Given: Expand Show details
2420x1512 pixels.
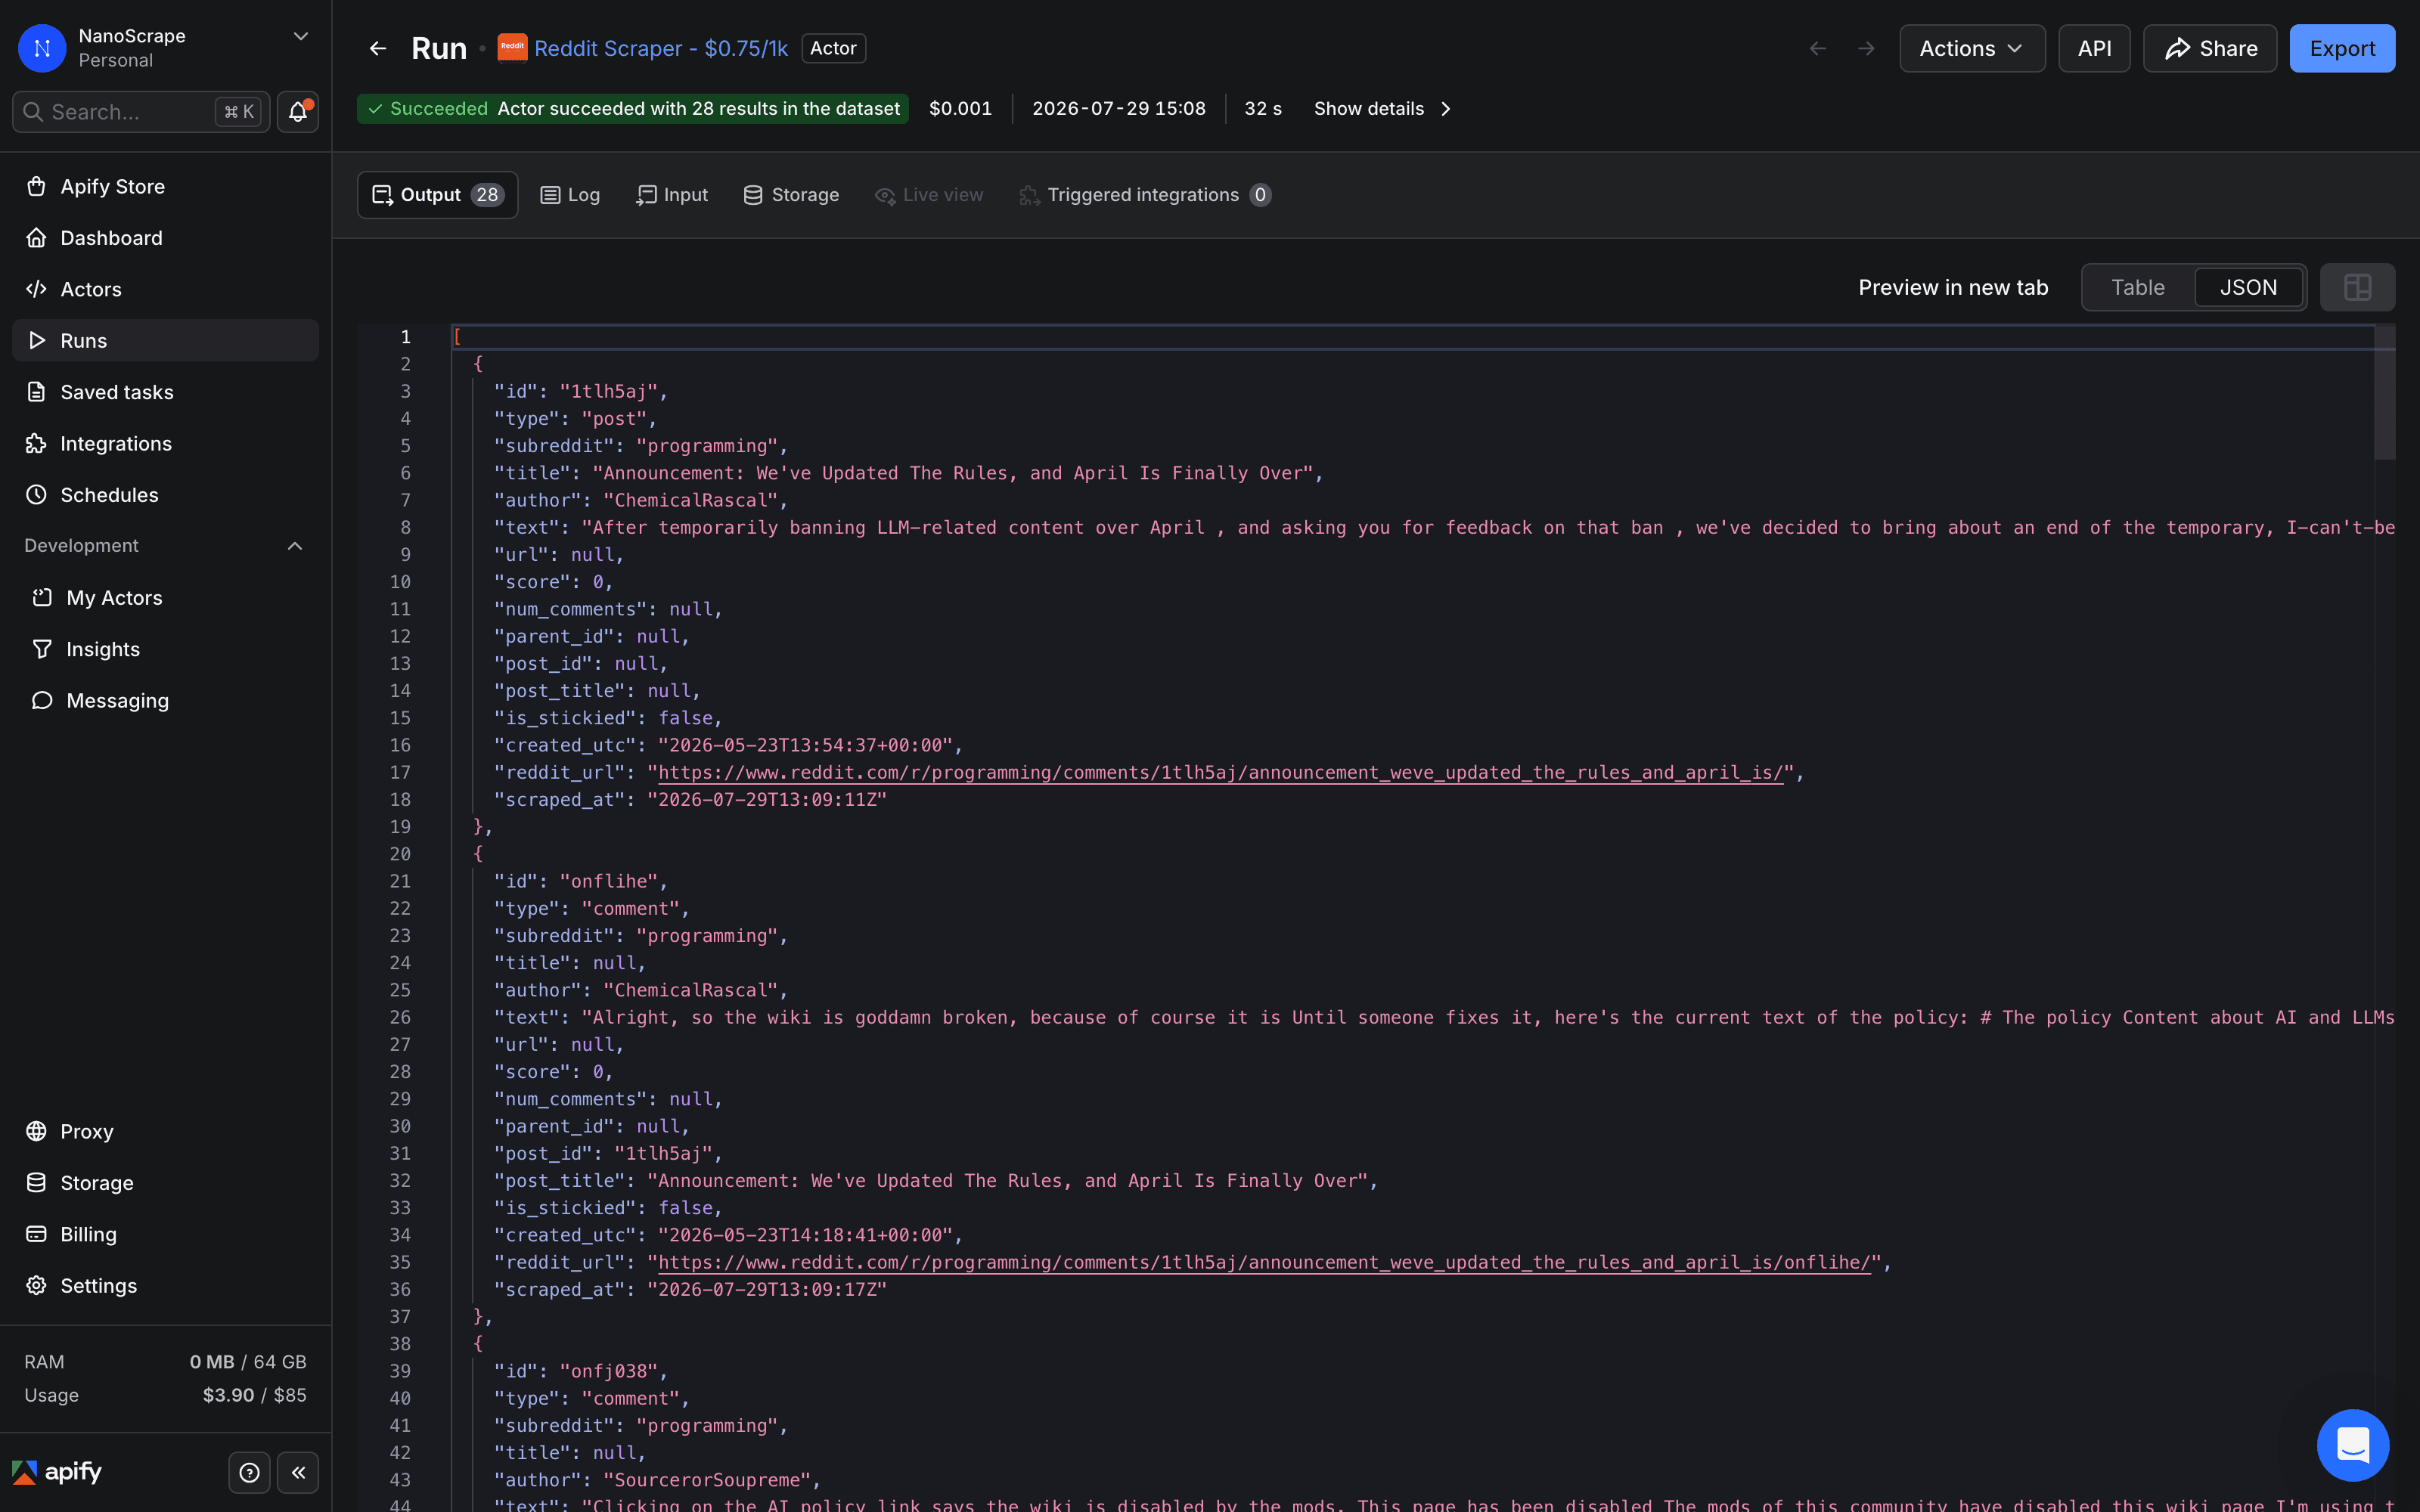Looking at the screenshot, I should click(1382, 108).
